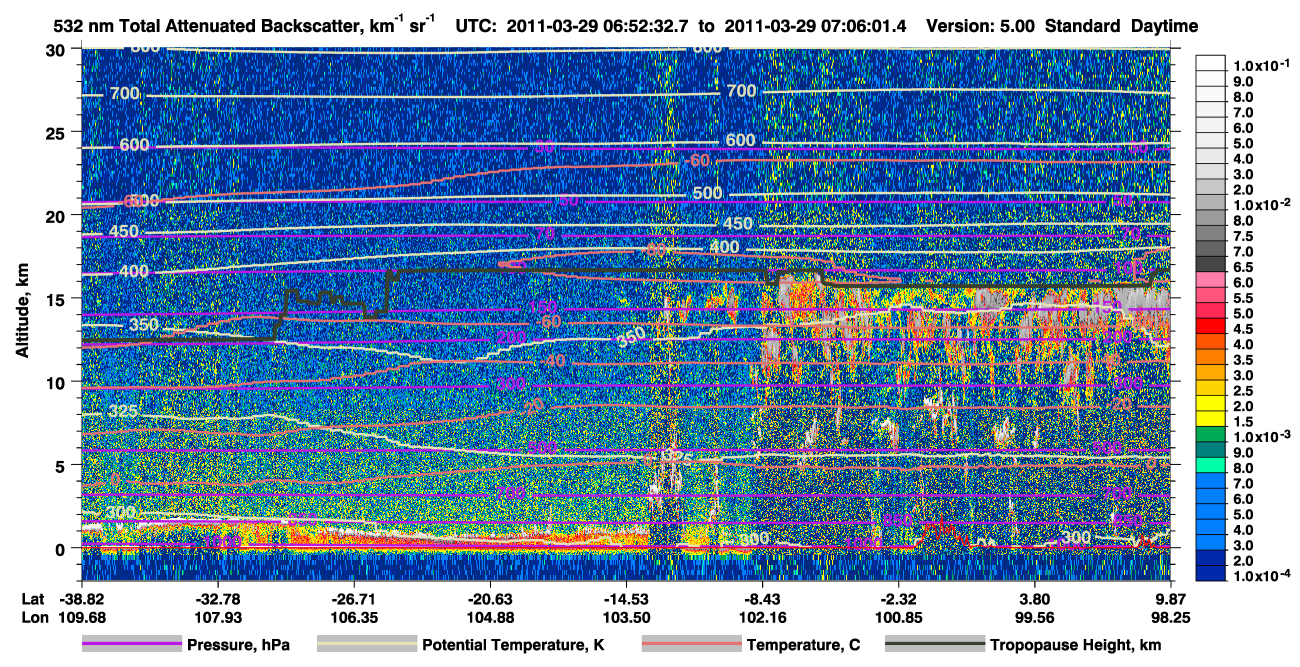Click the 'Lat' row label below the plot
The height and width of the screenshot is (667, 1300).
click(32, 600)
